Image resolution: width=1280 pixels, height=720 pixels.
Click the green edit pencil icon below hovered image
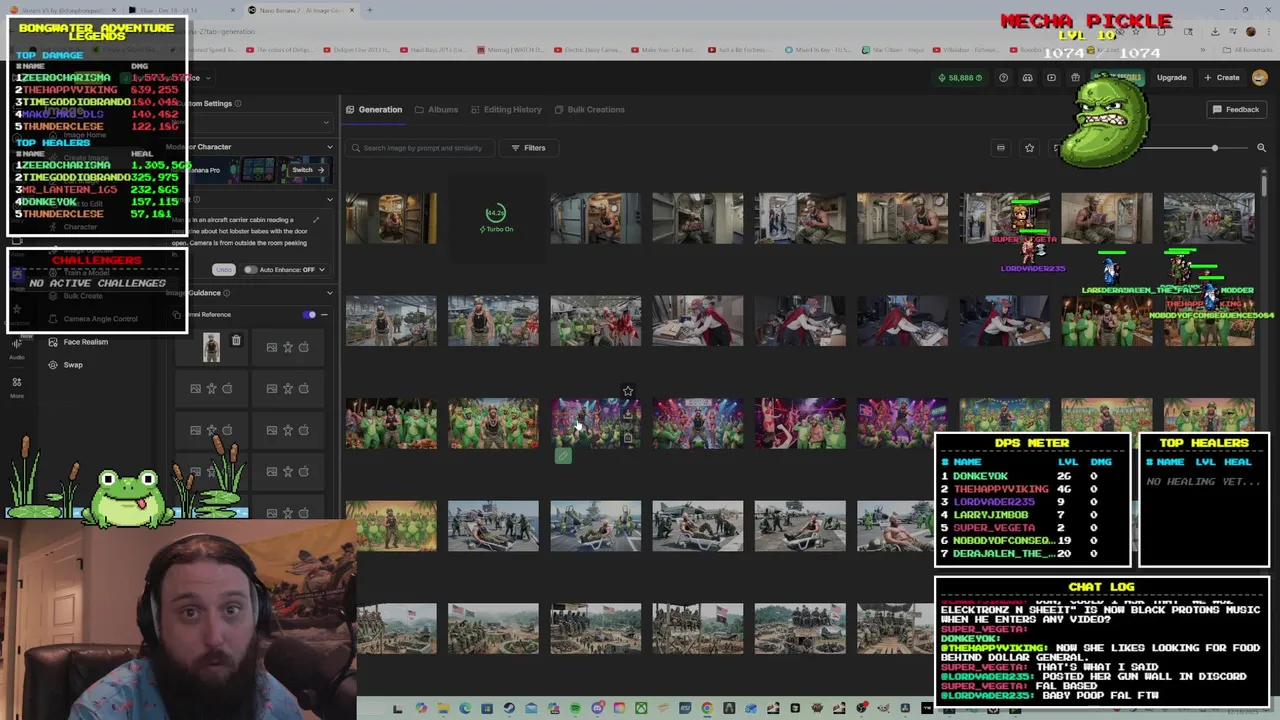[x=563, y=456]
